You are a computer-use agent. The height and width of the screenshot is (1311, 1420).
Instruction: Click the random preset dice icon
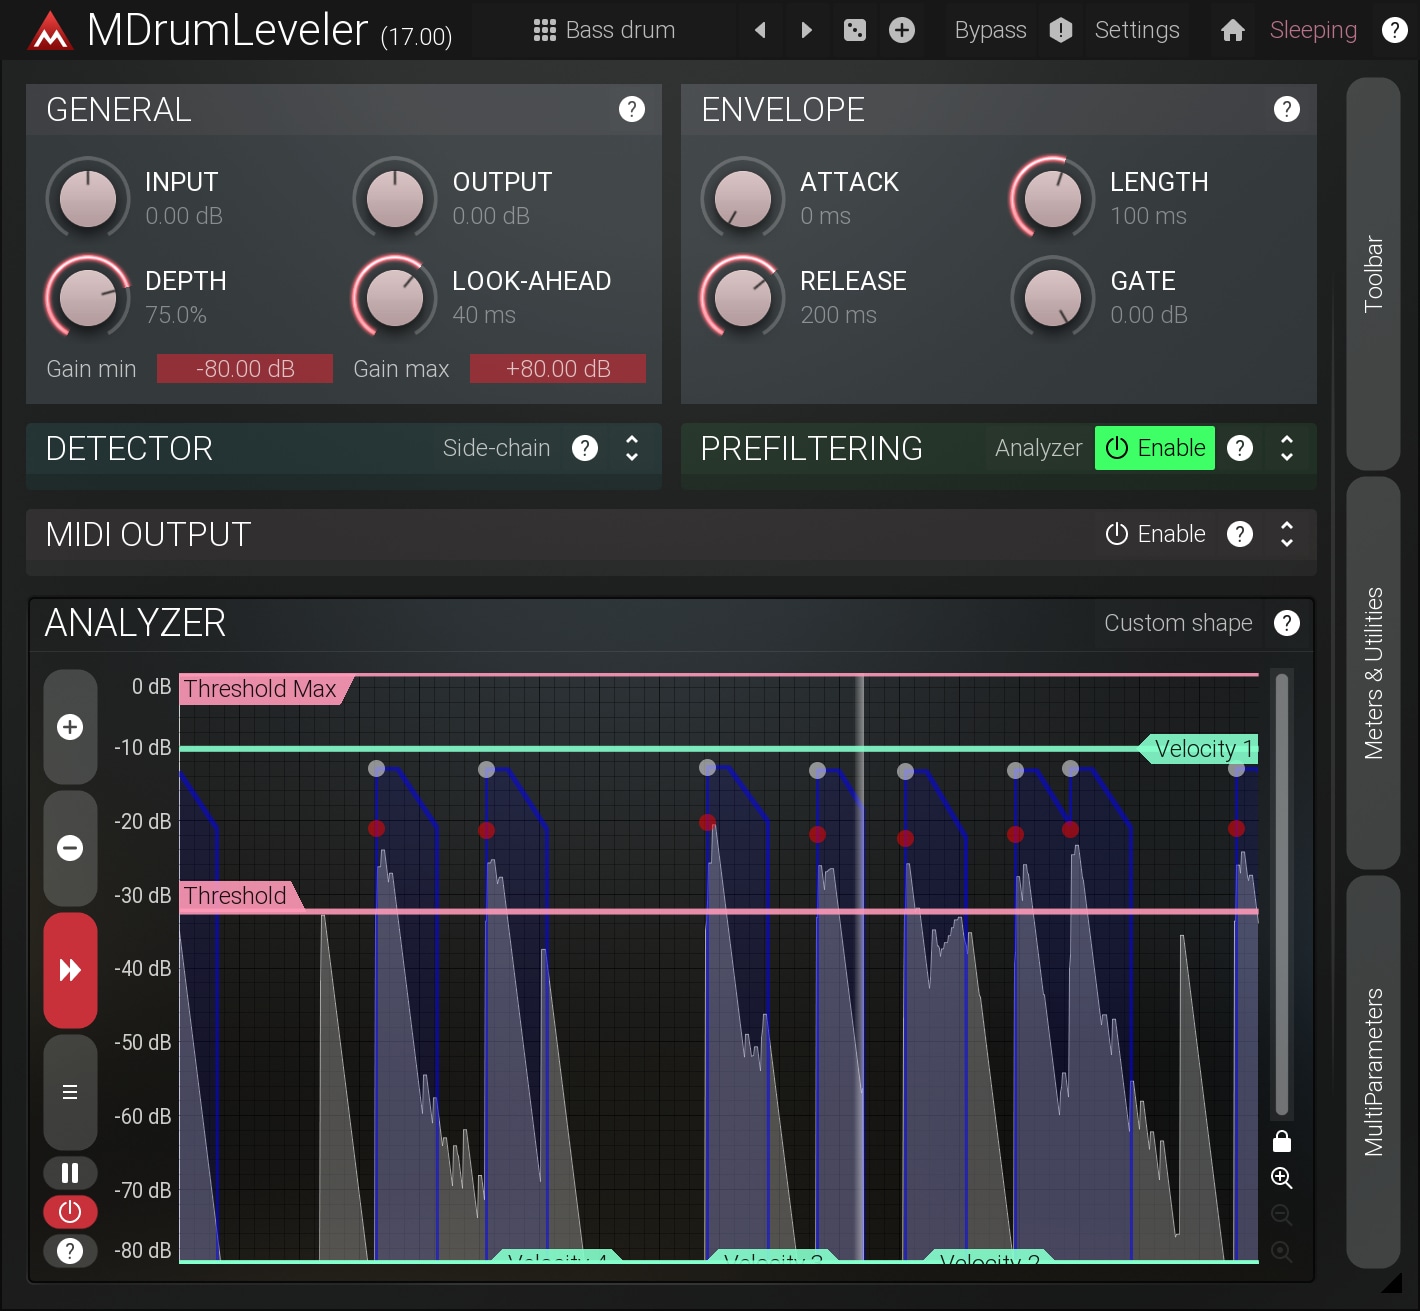(x=854, y=30)
